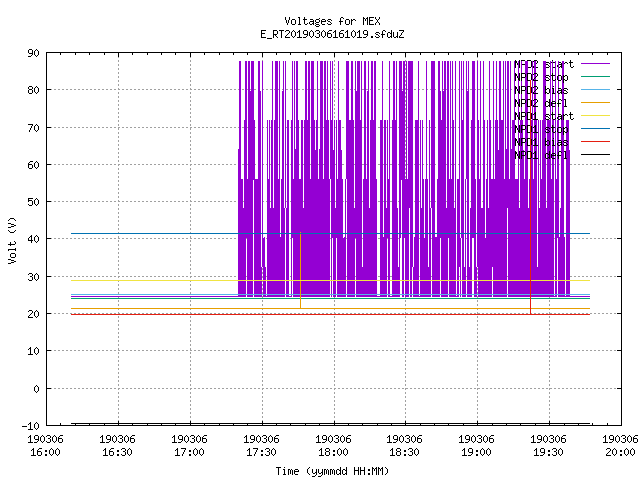Click the NPD1 bias red legend line
640x480 pixels.
[x=595, y=142]
